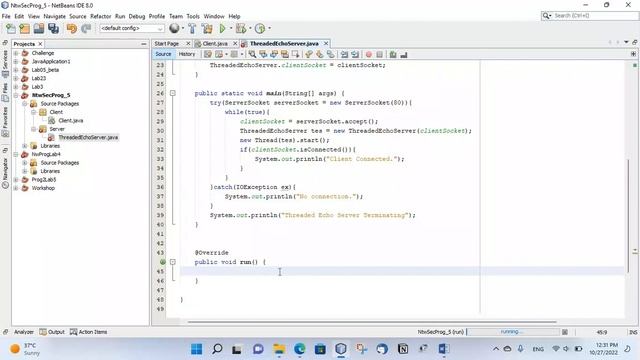
Task: Expand the Lab23 project node
Action: click(16, 78)
